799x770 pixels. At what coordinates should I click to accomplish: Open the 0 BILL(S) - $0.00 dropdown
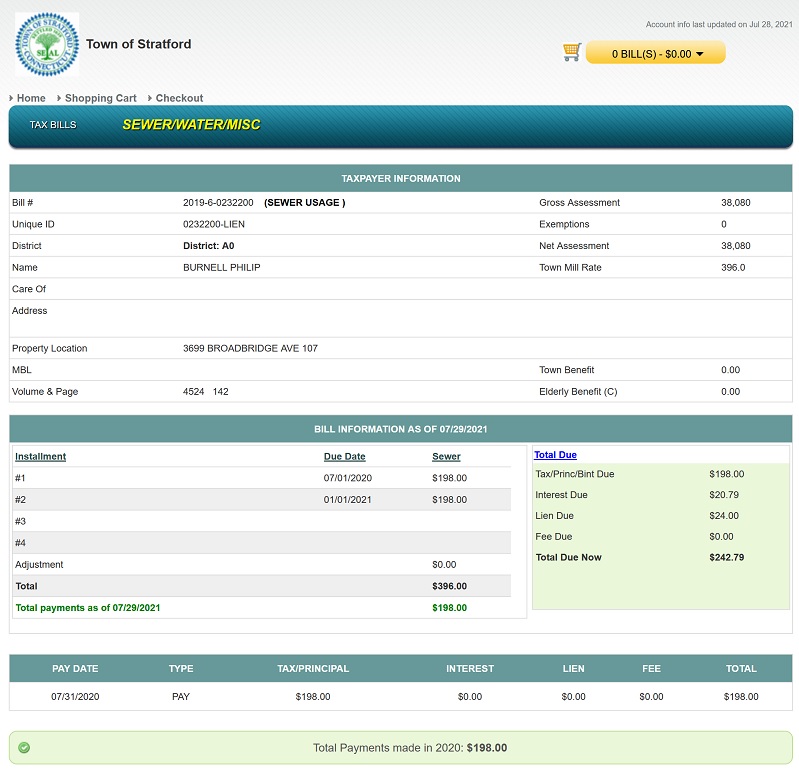coord(656,53)
